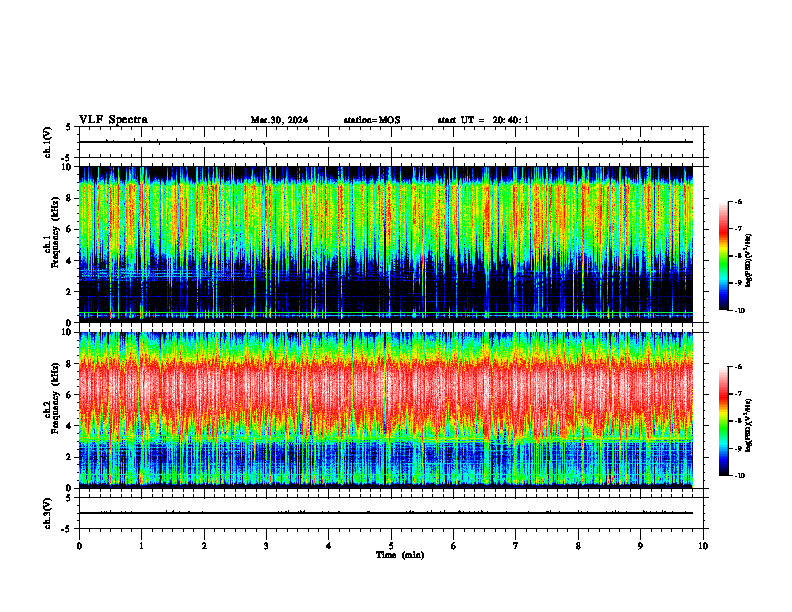Click the time axis tick label "1"
The image size is (792, 612).
pos(141,546)
